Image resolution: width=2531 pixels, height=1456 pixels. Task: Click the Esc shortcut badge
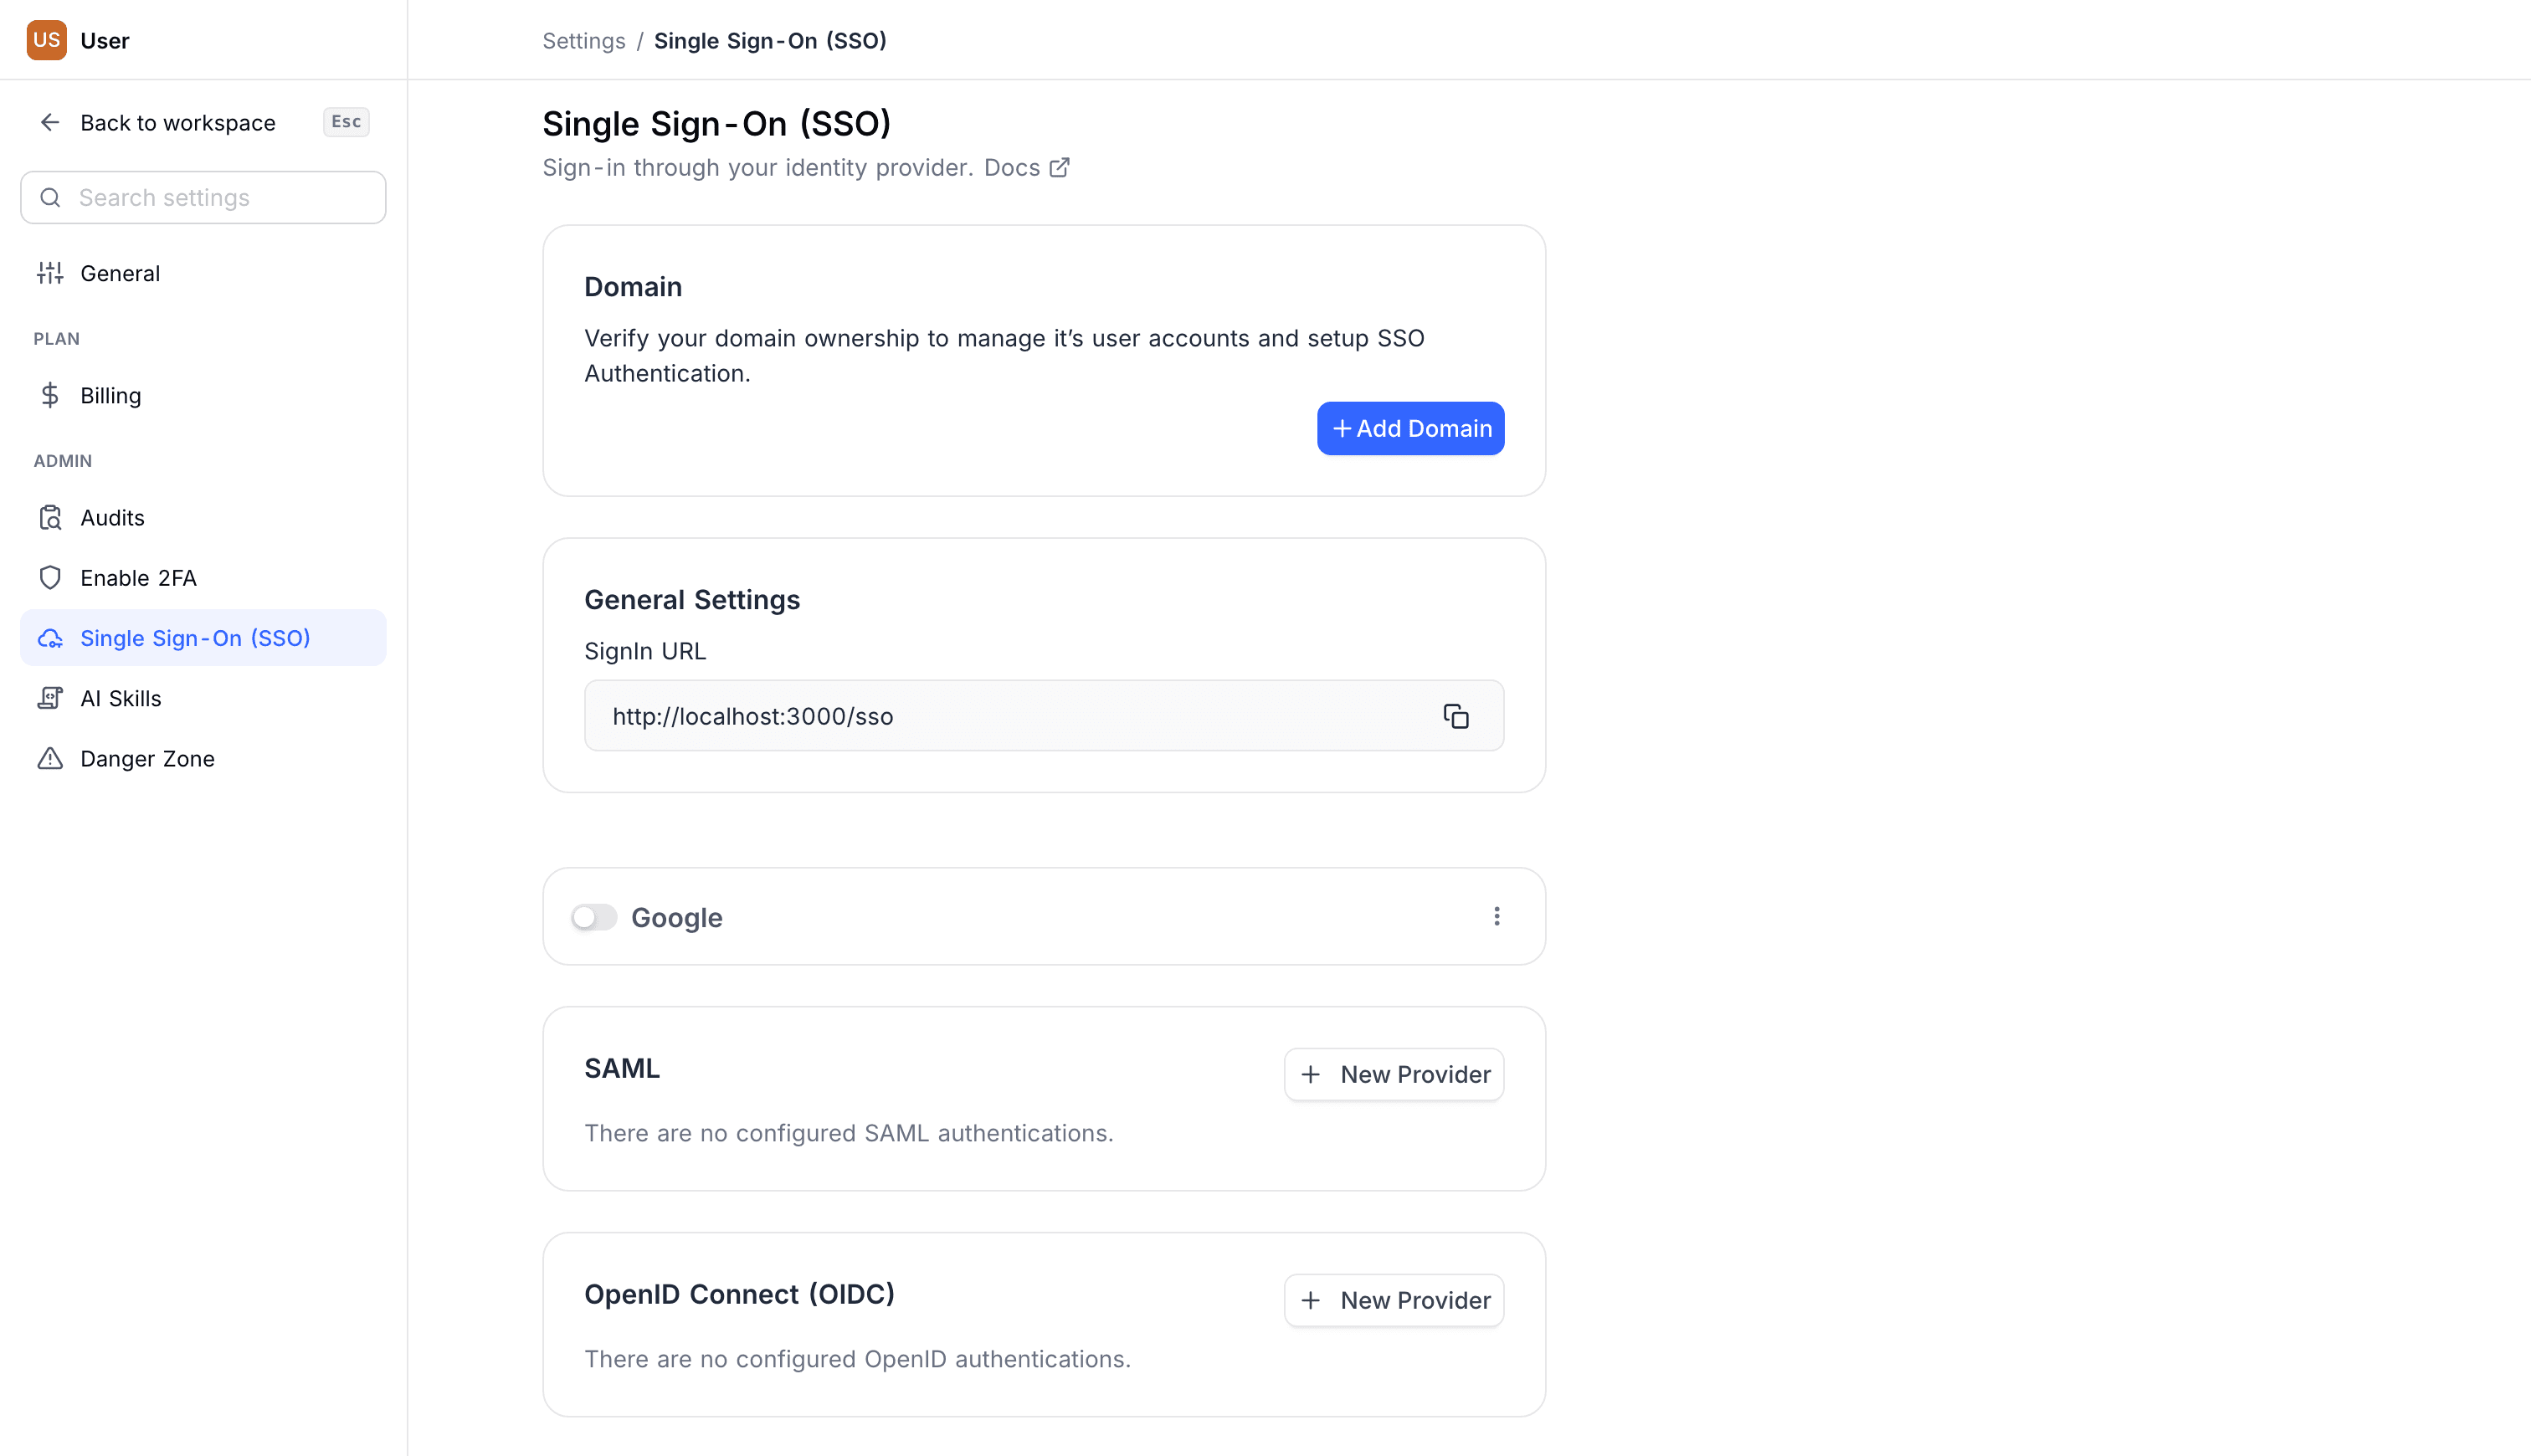tap(346, 121)
